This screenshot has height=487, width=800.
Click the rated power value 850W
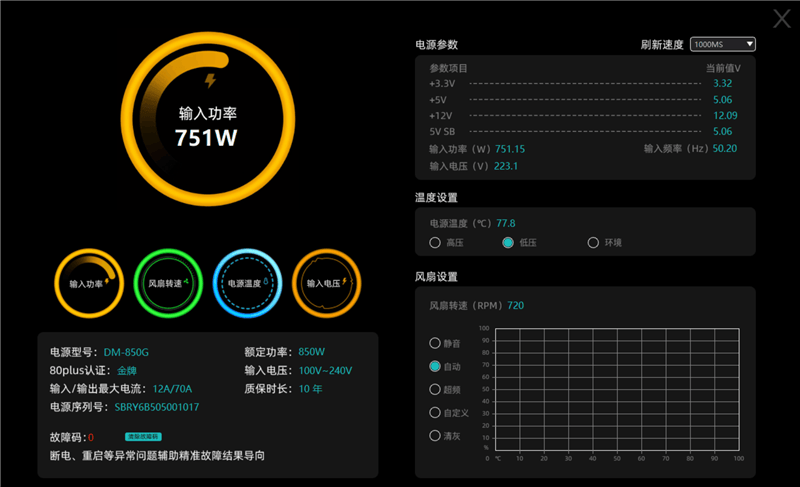tap(311, 352)
